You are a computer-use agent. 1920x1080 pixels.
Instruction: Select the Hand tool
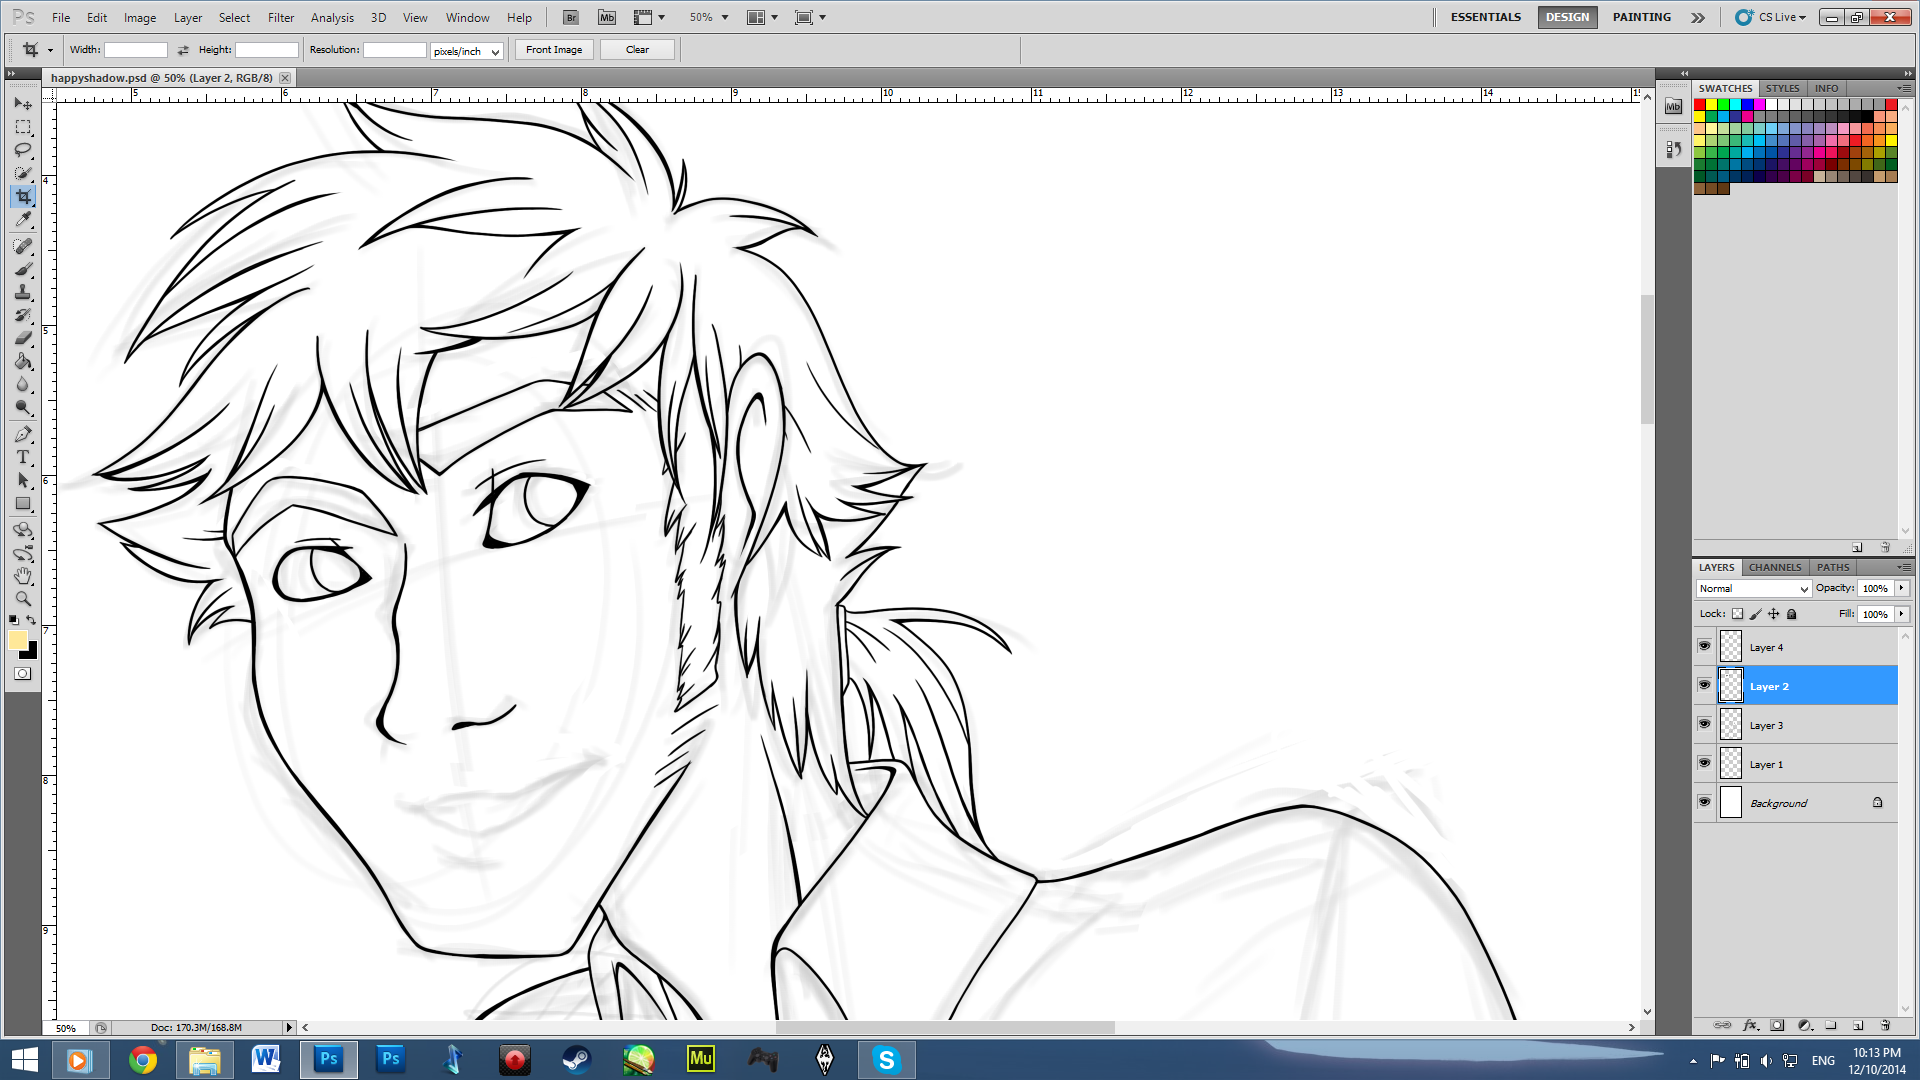coord(23,576)
